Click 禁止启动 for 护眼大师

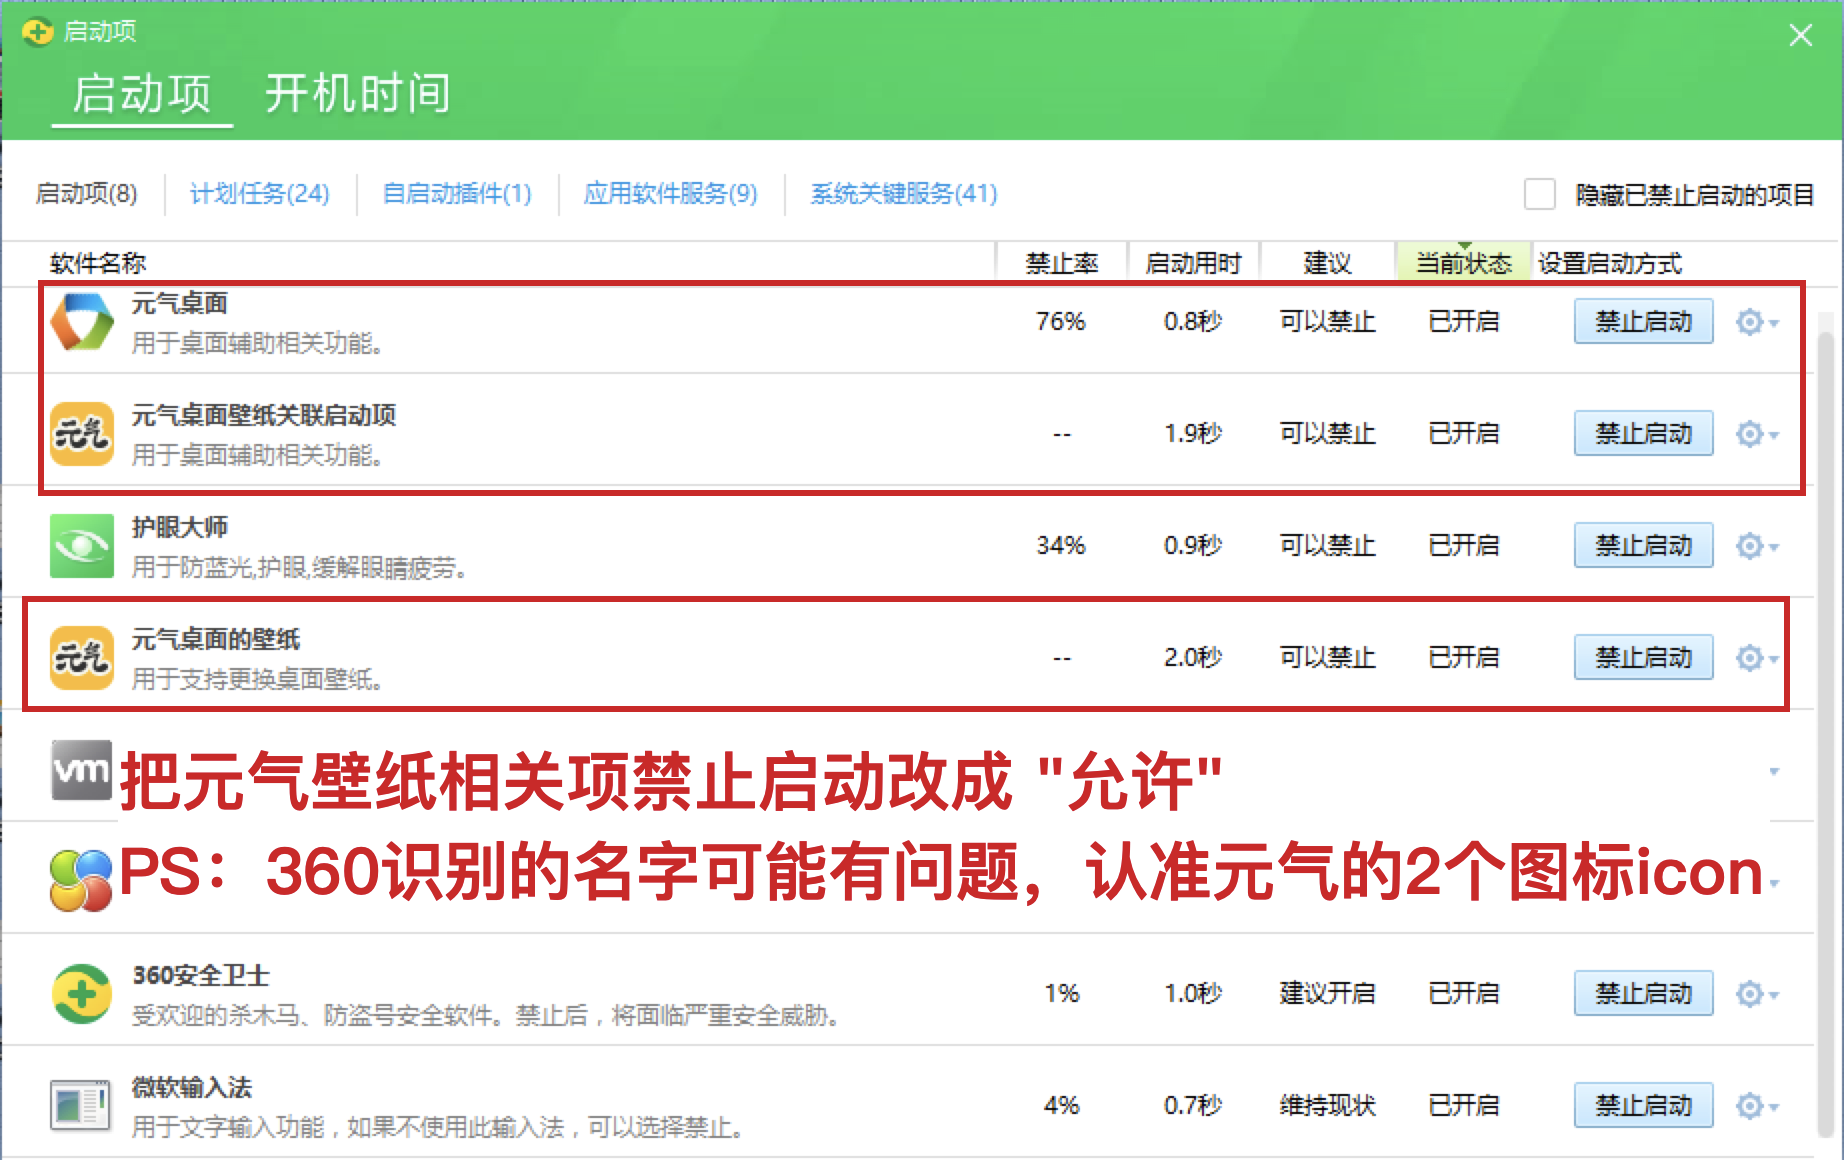1643,546
